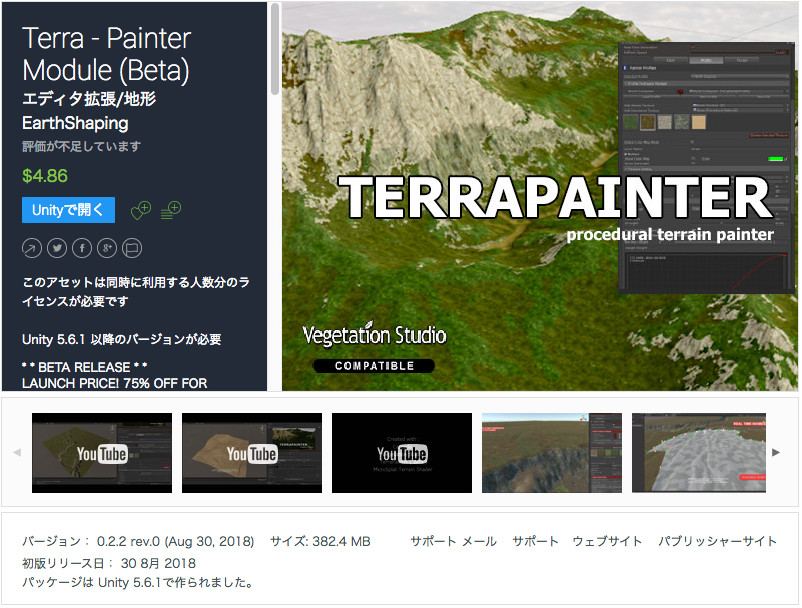Select the grey real time biomes thumbnail
The width and height of the screenshot is (802, 608).
(x=699, y=453)
